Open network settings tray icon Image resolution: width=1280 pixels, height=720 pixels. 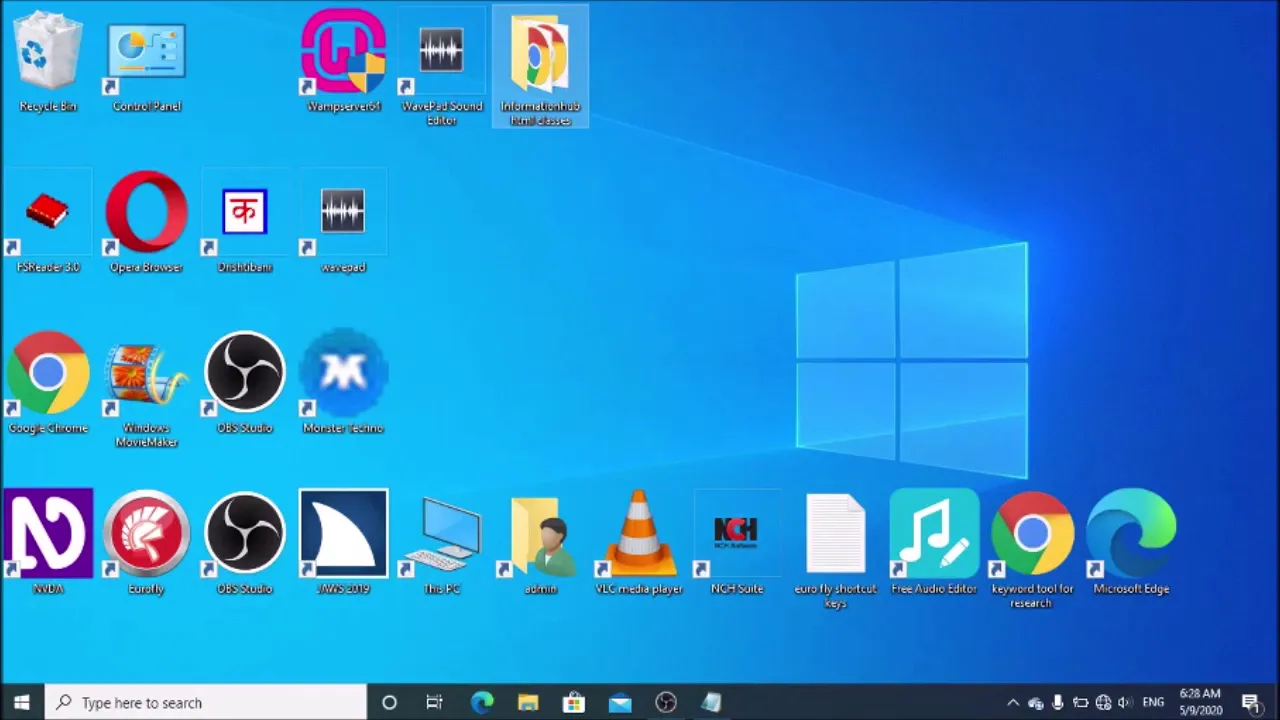pyautogui.click(x=1103, y=703)
